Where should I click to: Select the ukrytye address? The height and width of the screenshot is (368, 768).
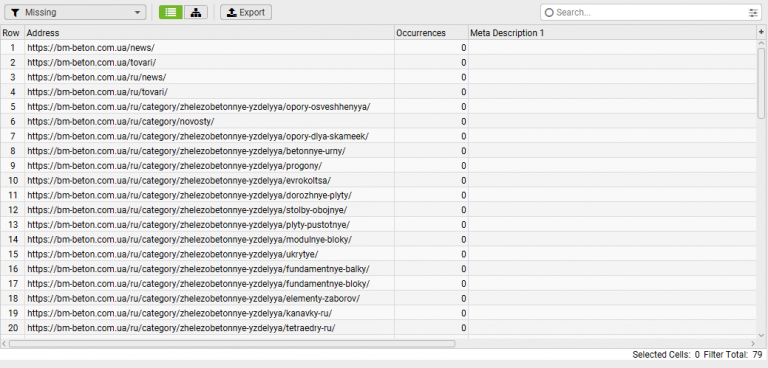(173, 254)
